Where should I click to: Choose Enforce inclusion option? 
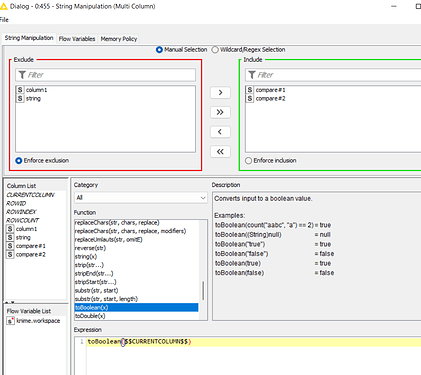[x=248, y=160]
